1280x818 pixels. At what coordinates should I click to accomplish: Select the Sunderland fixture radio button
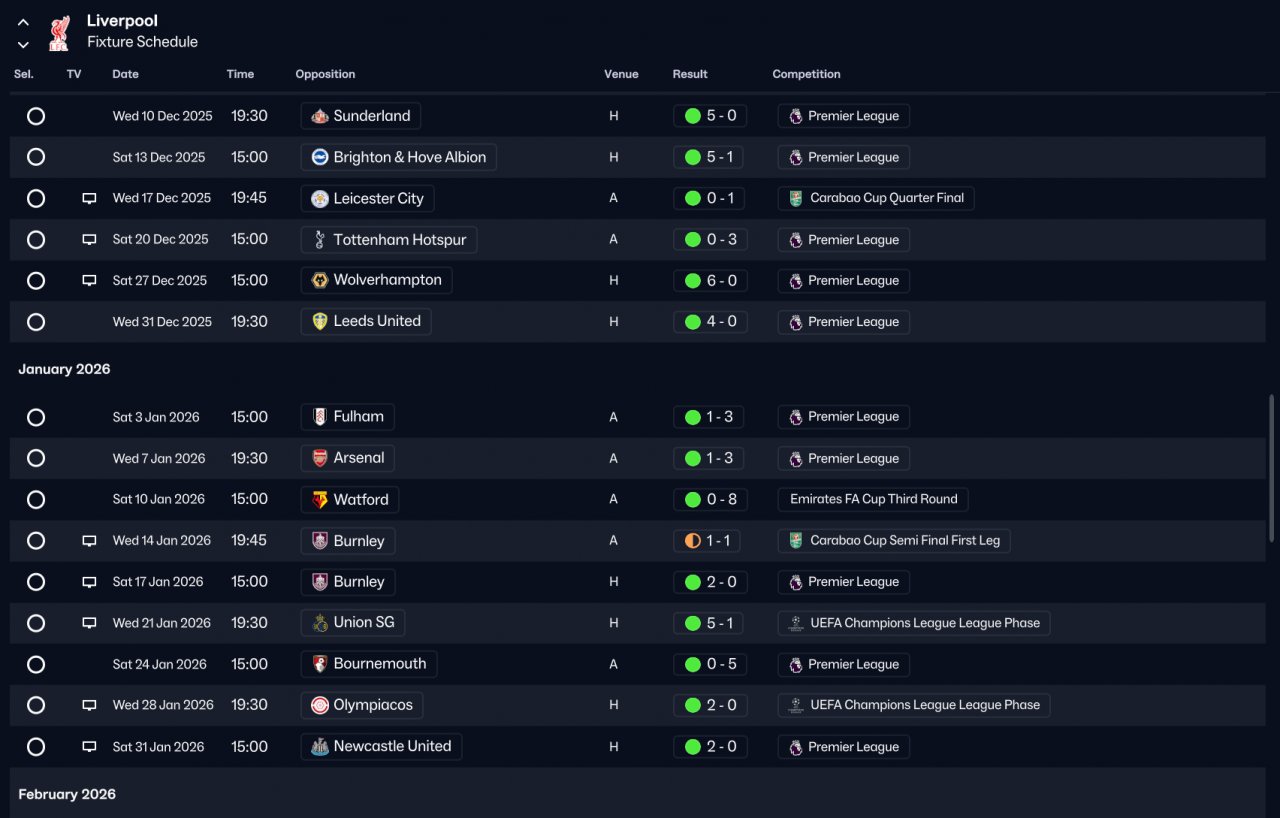tap(36, 116)
